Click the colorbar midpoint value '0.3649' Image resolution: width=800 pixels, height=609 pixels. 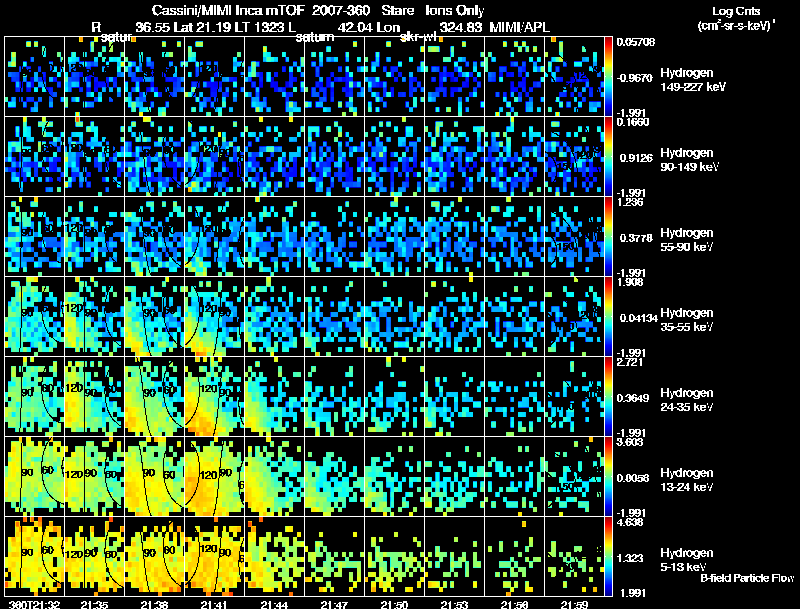636,398
